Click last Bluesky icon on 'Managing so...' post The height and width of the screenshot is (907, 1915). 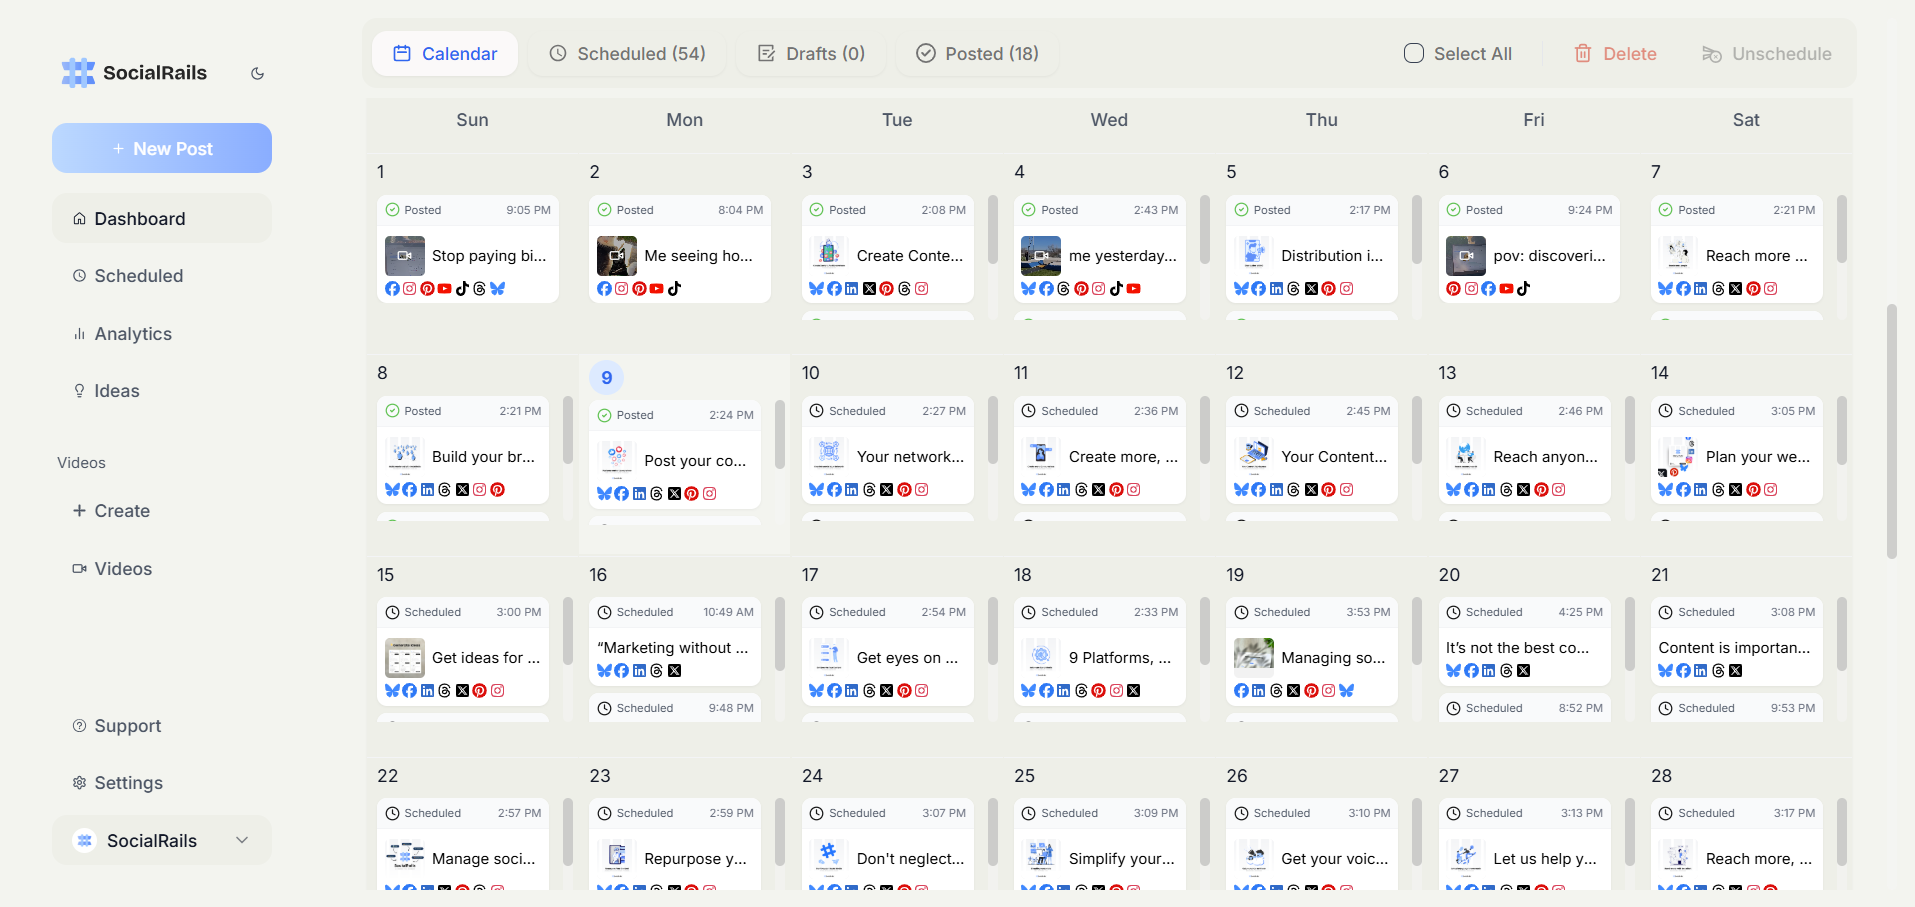[1346, 690]
